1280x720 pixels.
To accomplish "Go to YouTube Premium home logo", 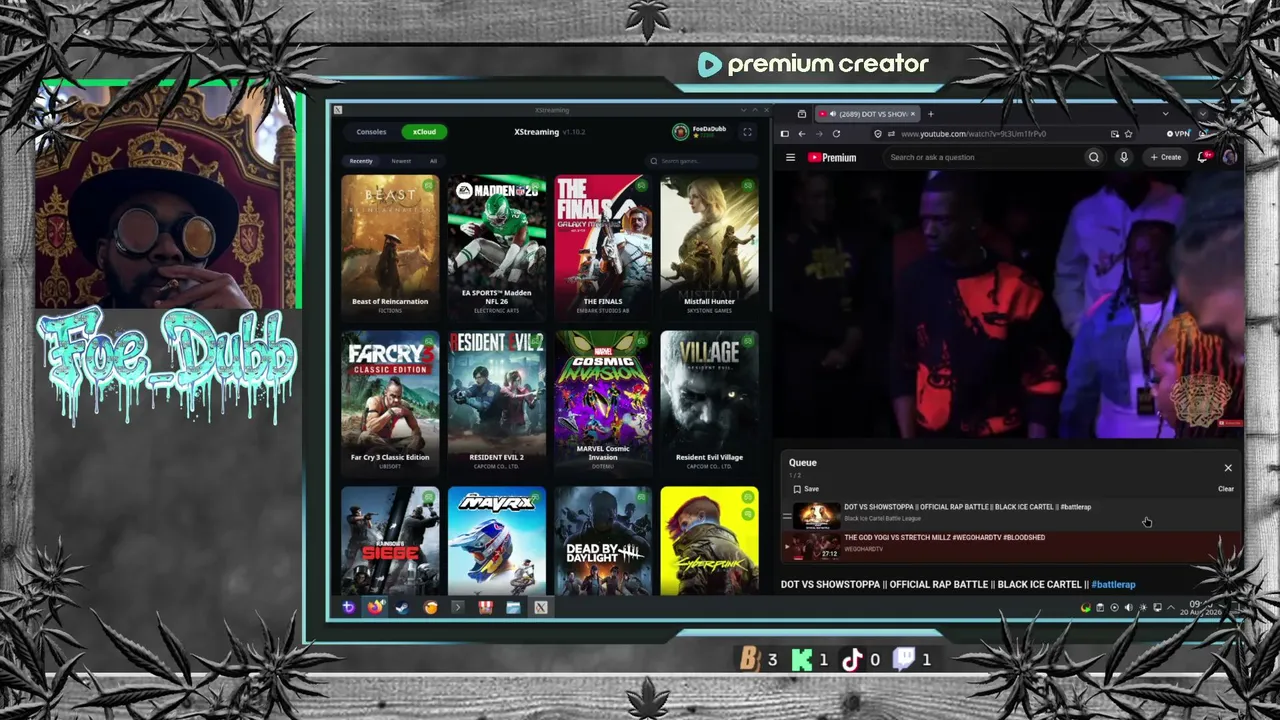I will click(832, 157).
